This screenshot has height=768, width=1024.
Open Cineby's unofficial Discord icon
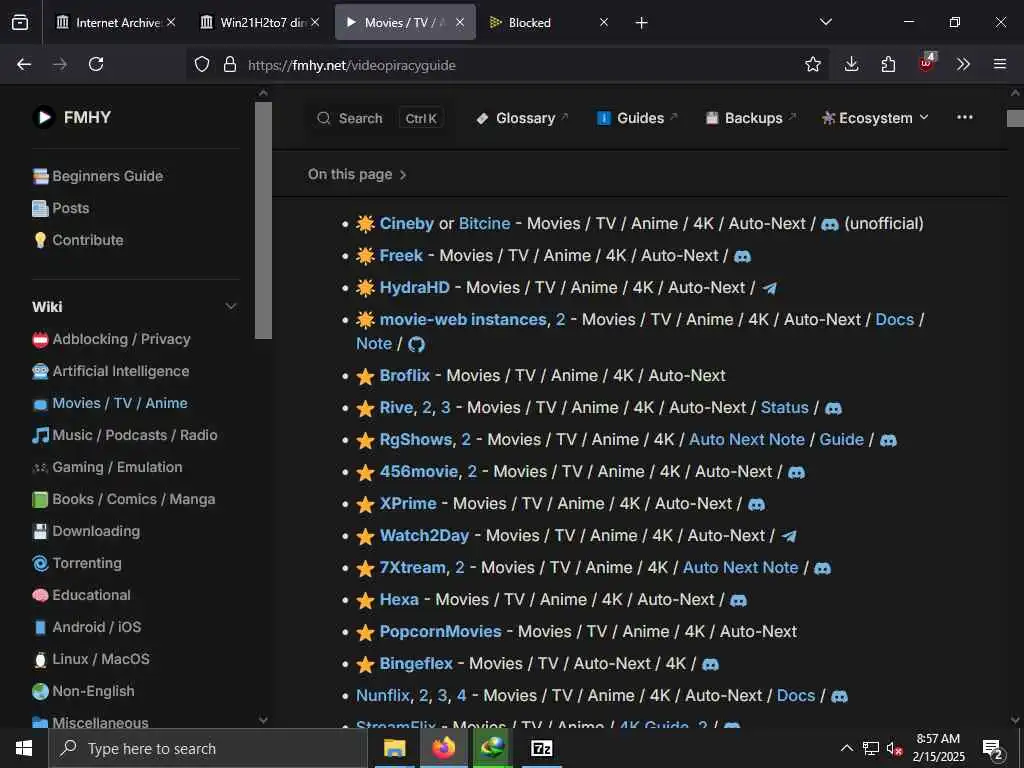[x=830, y=225]
